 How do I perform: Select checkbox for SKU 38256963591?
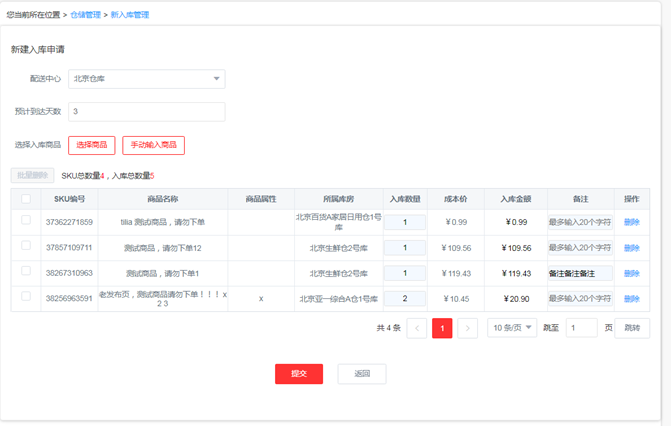[26, 297]
